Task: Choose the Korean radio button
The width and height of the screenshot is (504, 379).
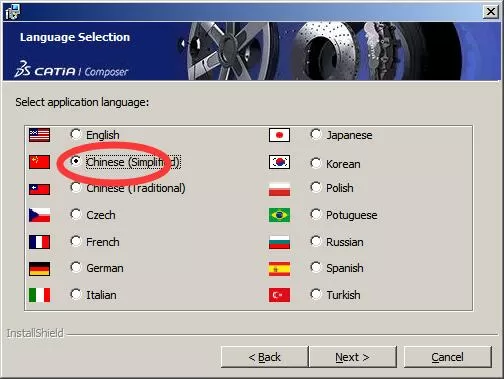Action: (x=316, y=163)
